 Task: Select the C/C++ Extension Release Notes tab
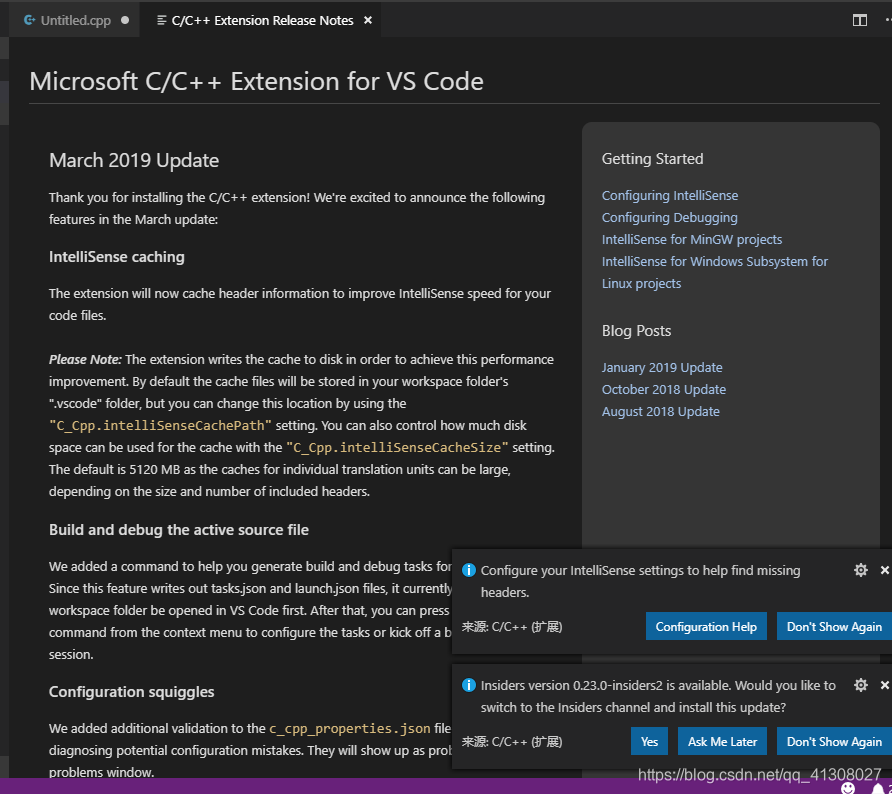(x=262, y=20)
